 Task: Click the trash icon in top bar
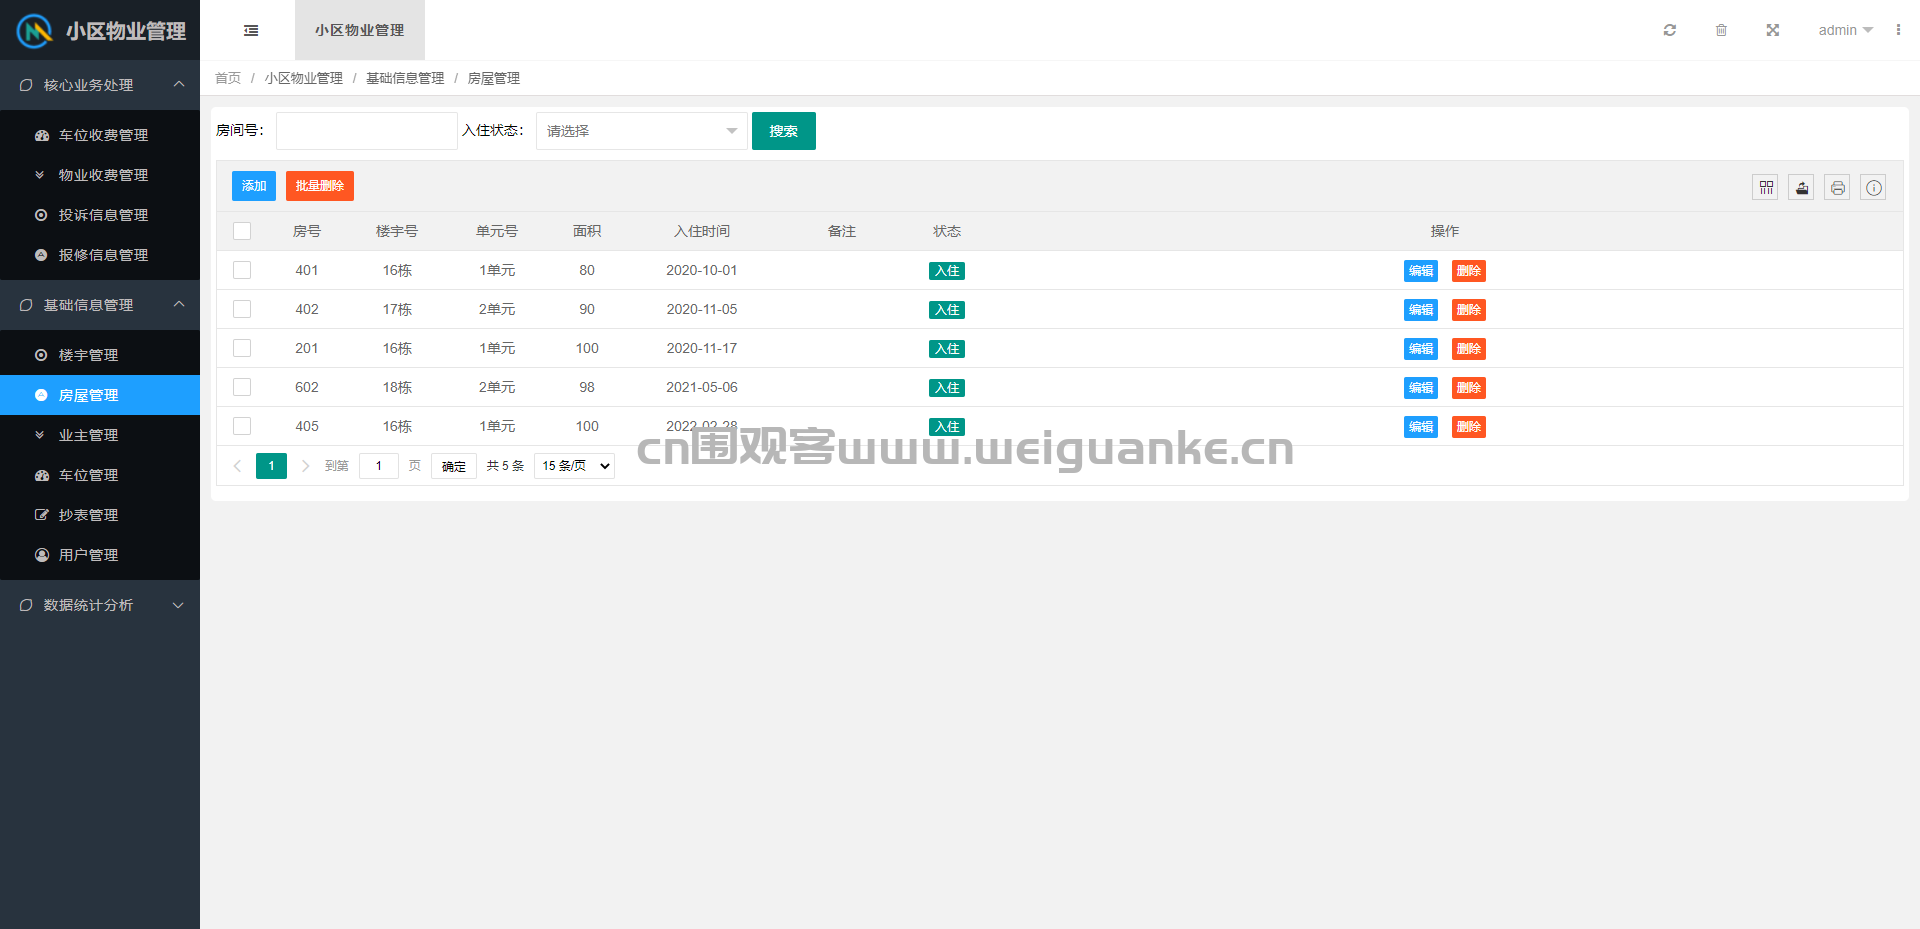tap(1721, 30)
